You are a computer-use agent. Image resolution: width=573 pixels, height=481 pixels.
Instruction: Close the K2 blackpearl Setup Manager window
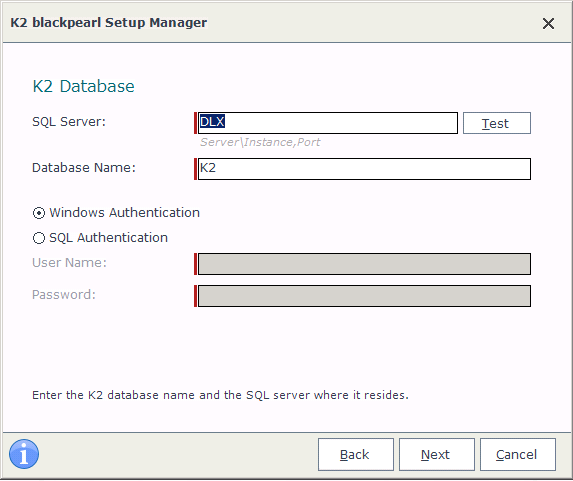click(x=548, y=24)
